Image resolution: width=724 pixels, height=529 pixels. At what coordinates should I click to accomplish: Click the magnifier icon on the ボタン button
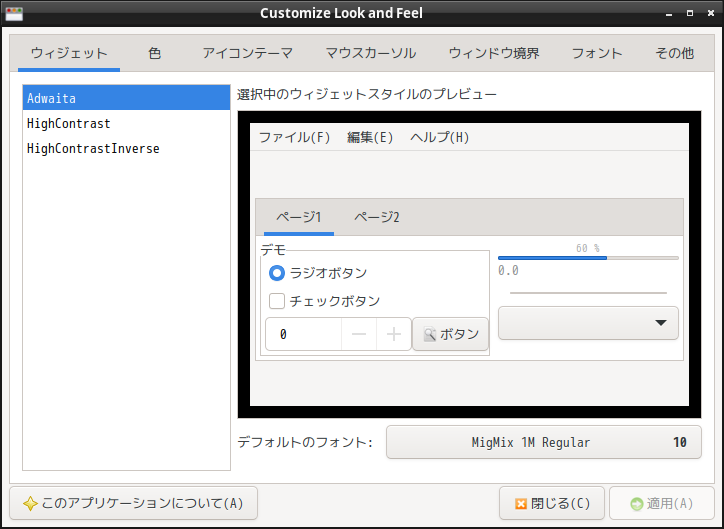tap(429, 335)
